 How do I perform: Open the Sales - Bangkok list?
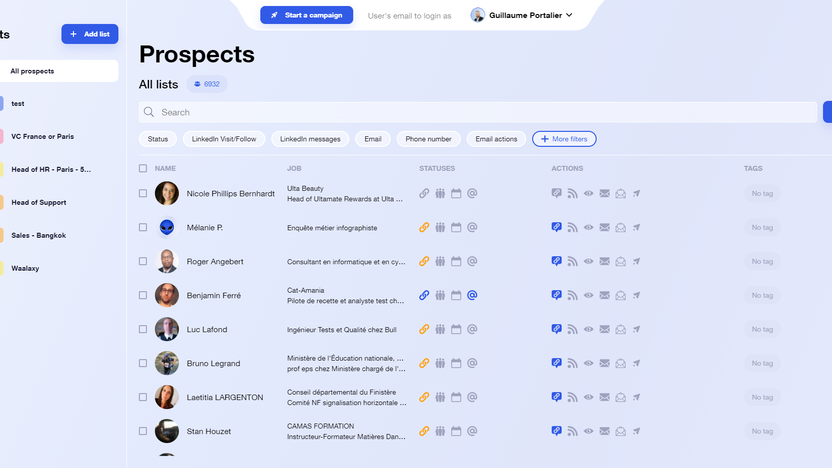point(39,235)
